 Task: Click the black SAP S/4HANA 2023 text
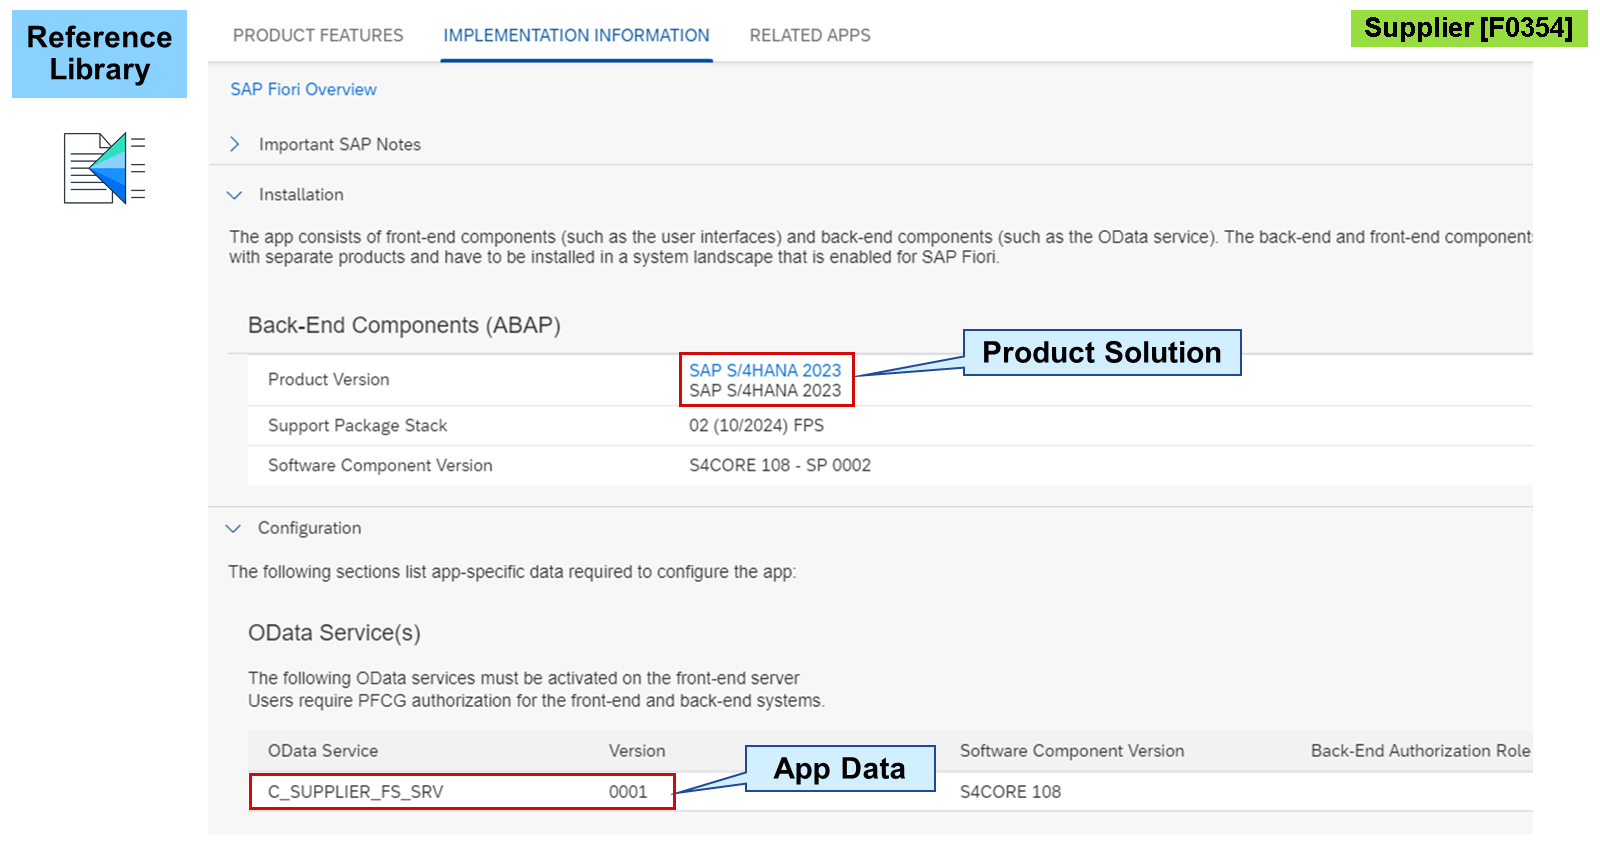tap(765, 390)
